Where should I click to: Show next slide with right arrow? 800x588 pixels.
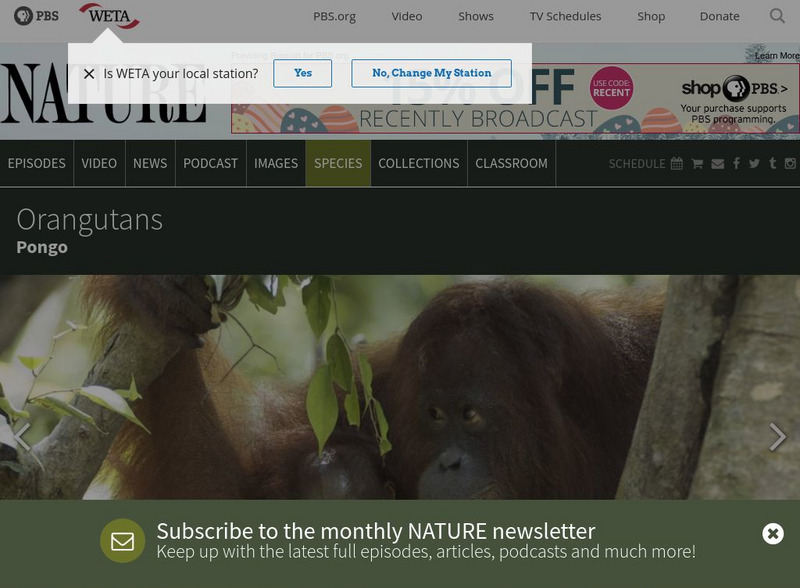click(778, 437)
